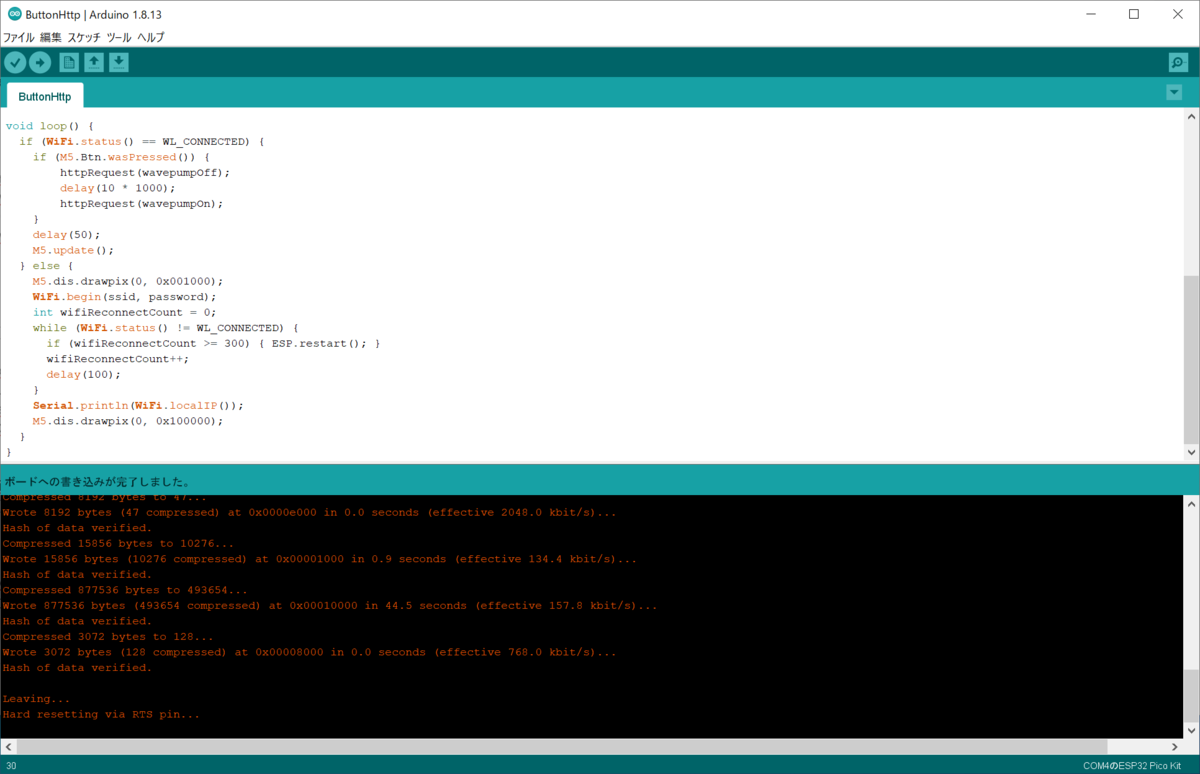1200x774 pixels.
Task: Click the 'M5.update();' line
Action: 73,250
